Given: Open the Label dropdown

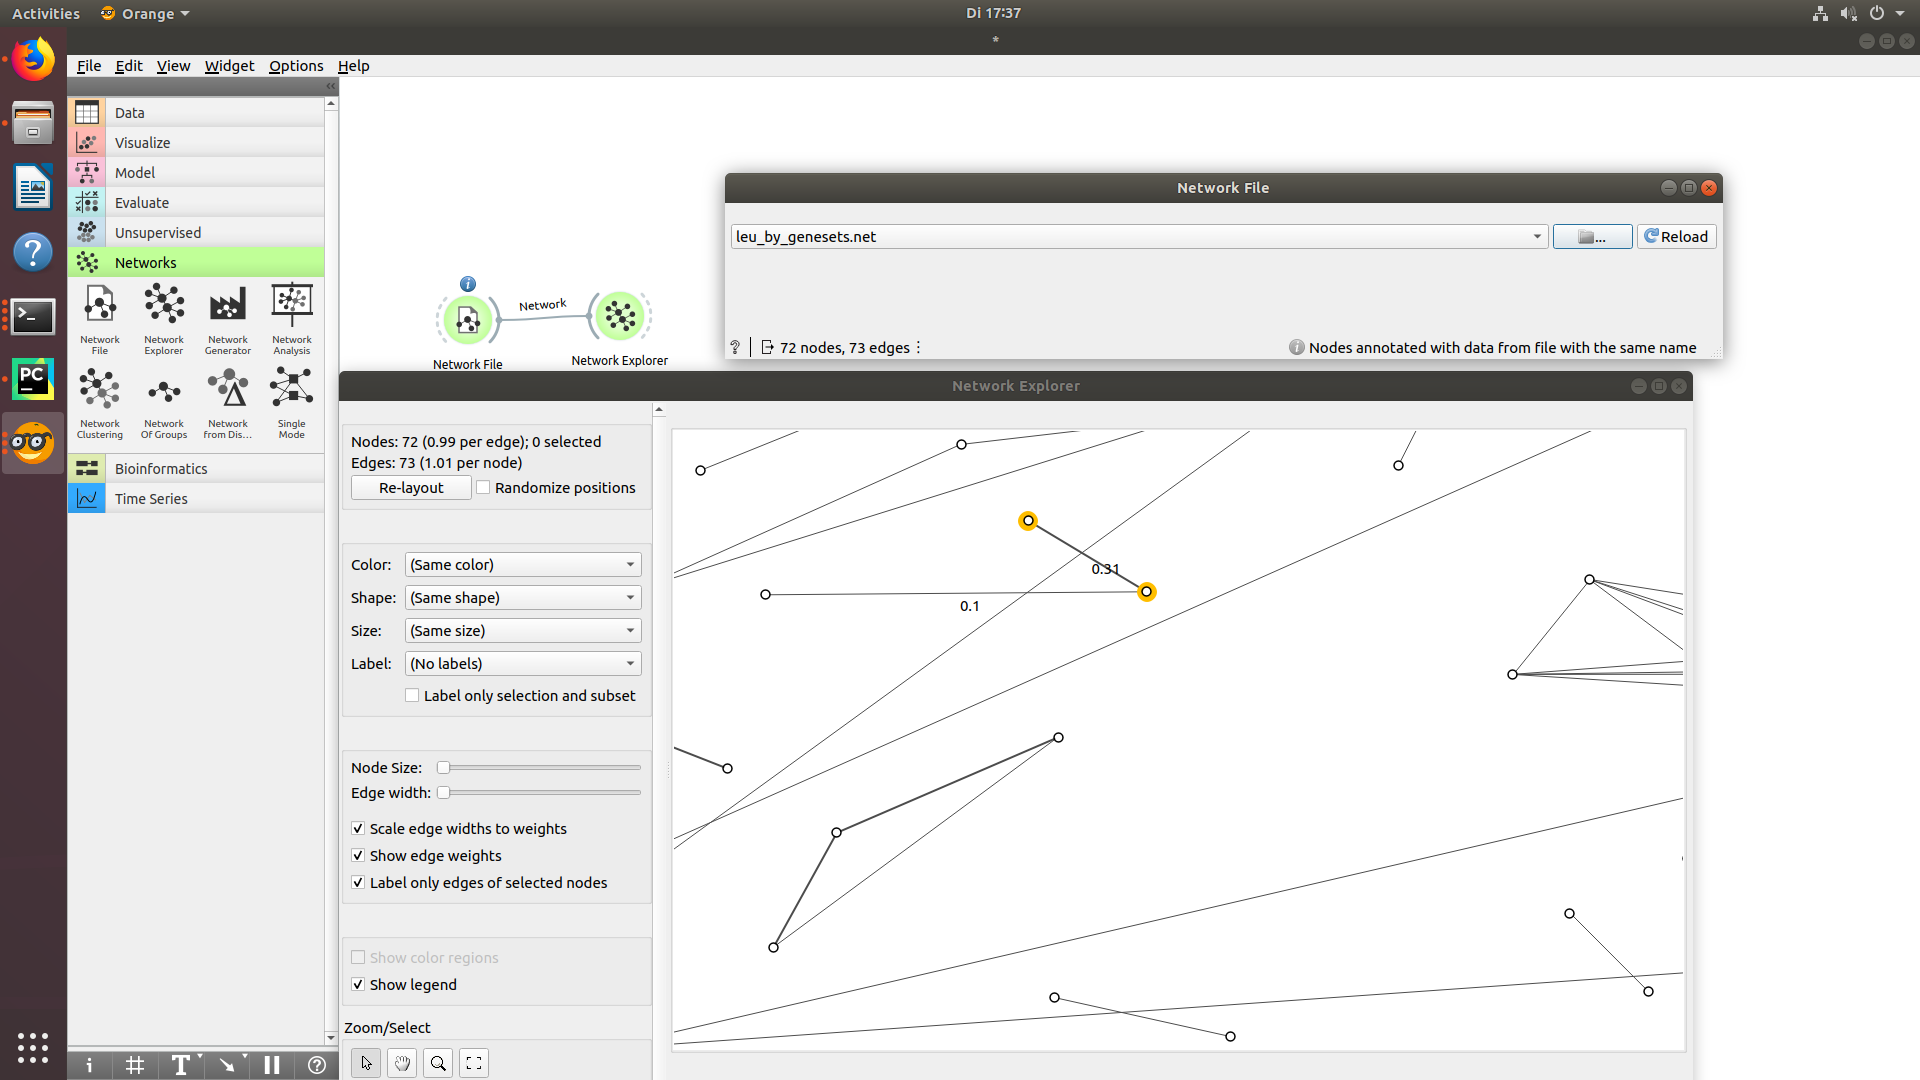Looking at the screenshot, I should [523, 664].
